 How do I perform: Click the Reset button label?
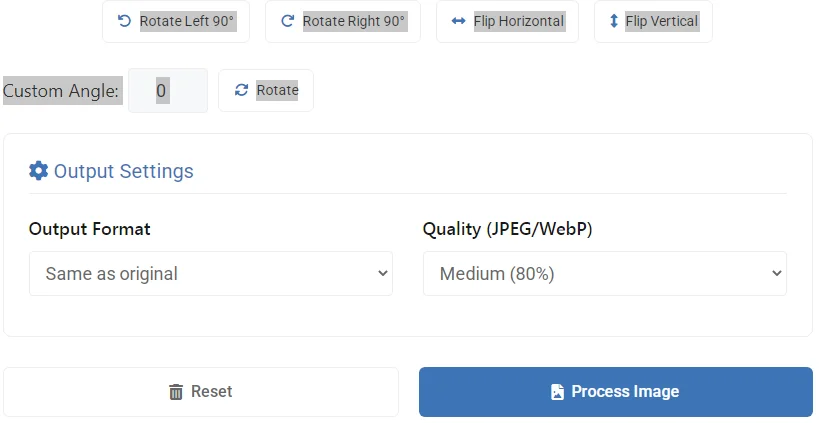211,392
